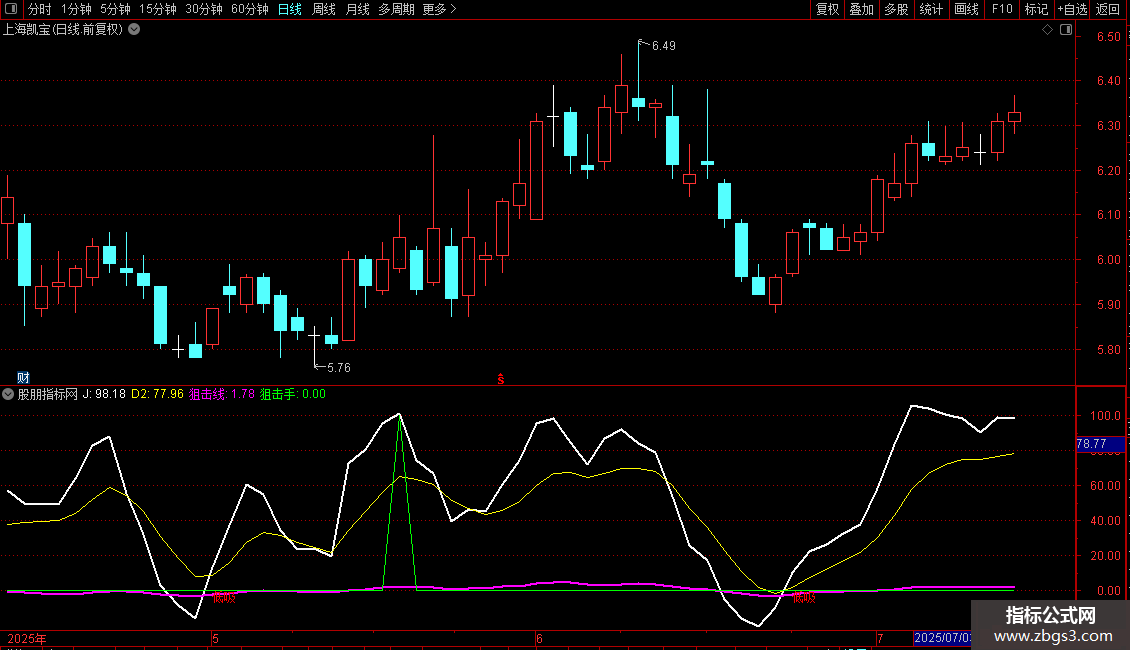Activate the 画线 drawing tool
This screenshot has height=650, width=1130.
(966, 9)
